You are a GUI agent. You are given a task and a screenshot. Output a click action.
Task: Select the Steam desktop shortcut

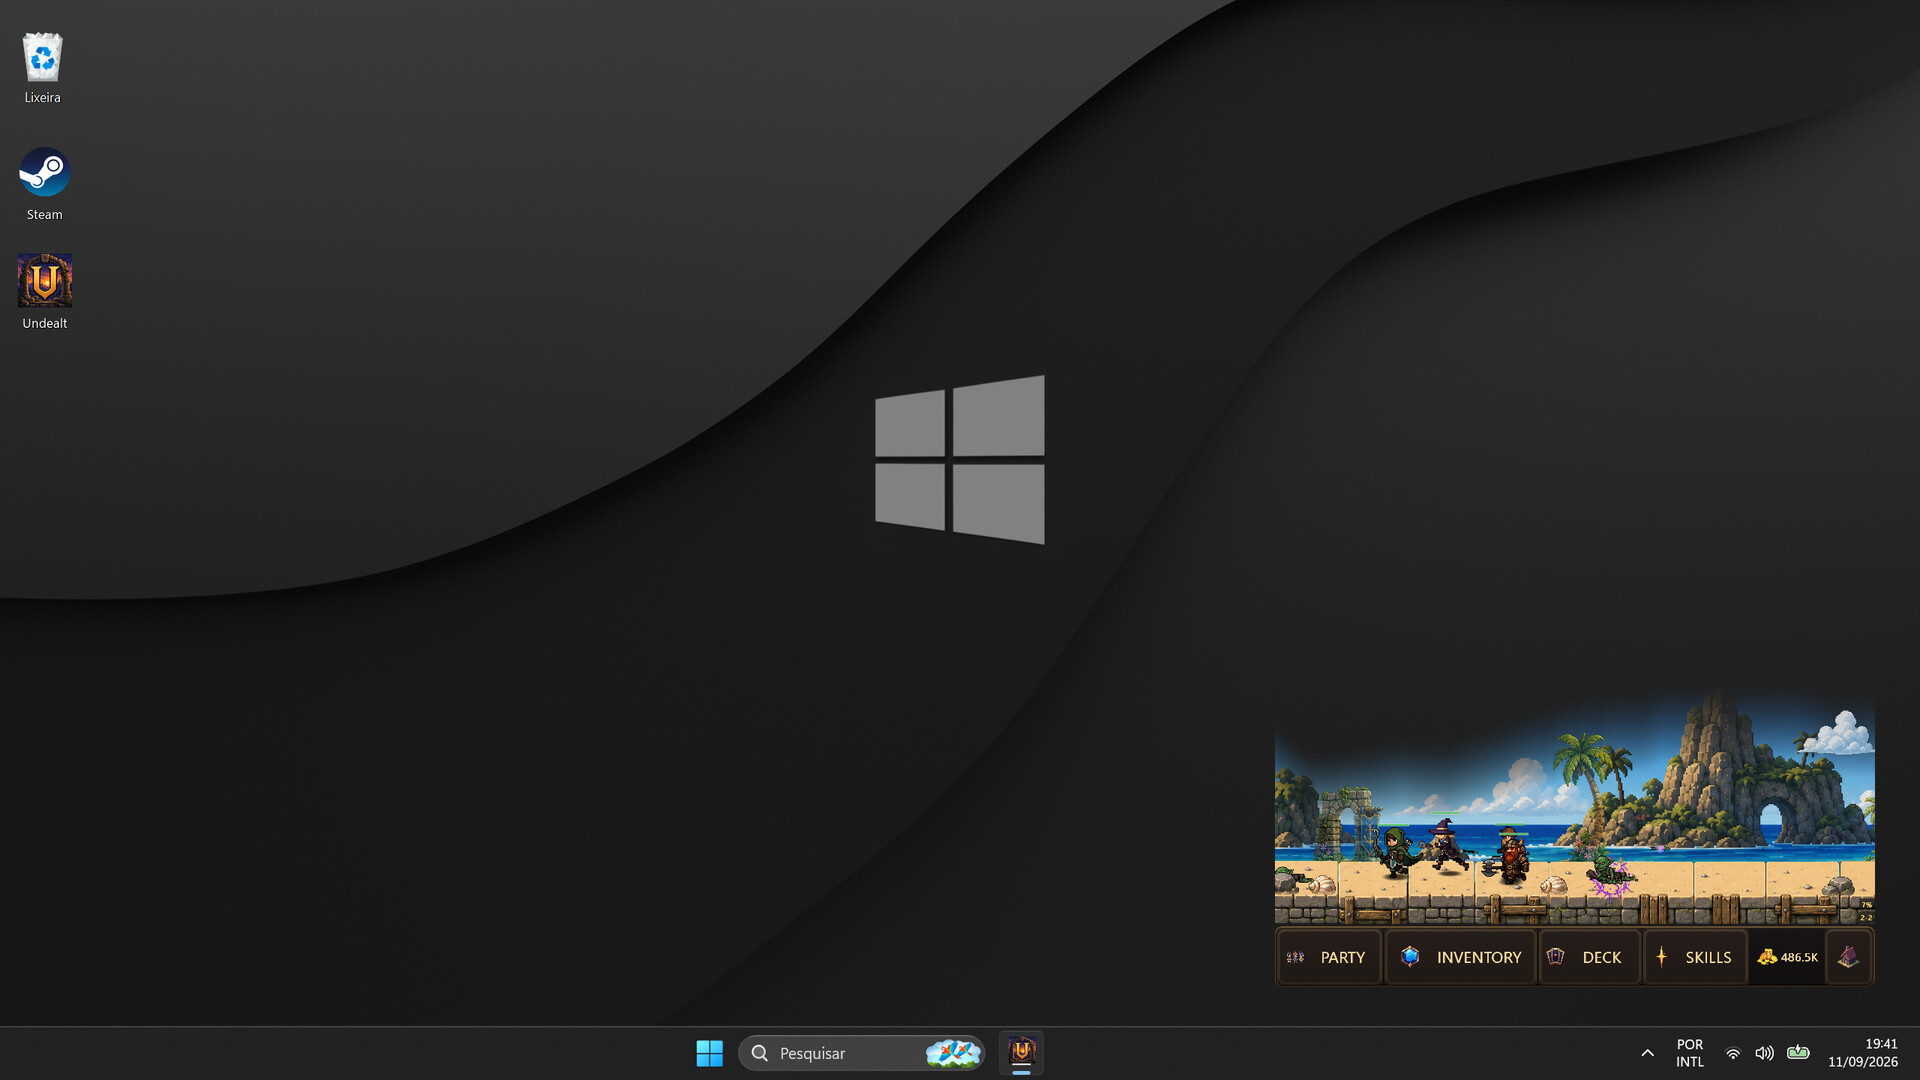(x=44, y=184)
